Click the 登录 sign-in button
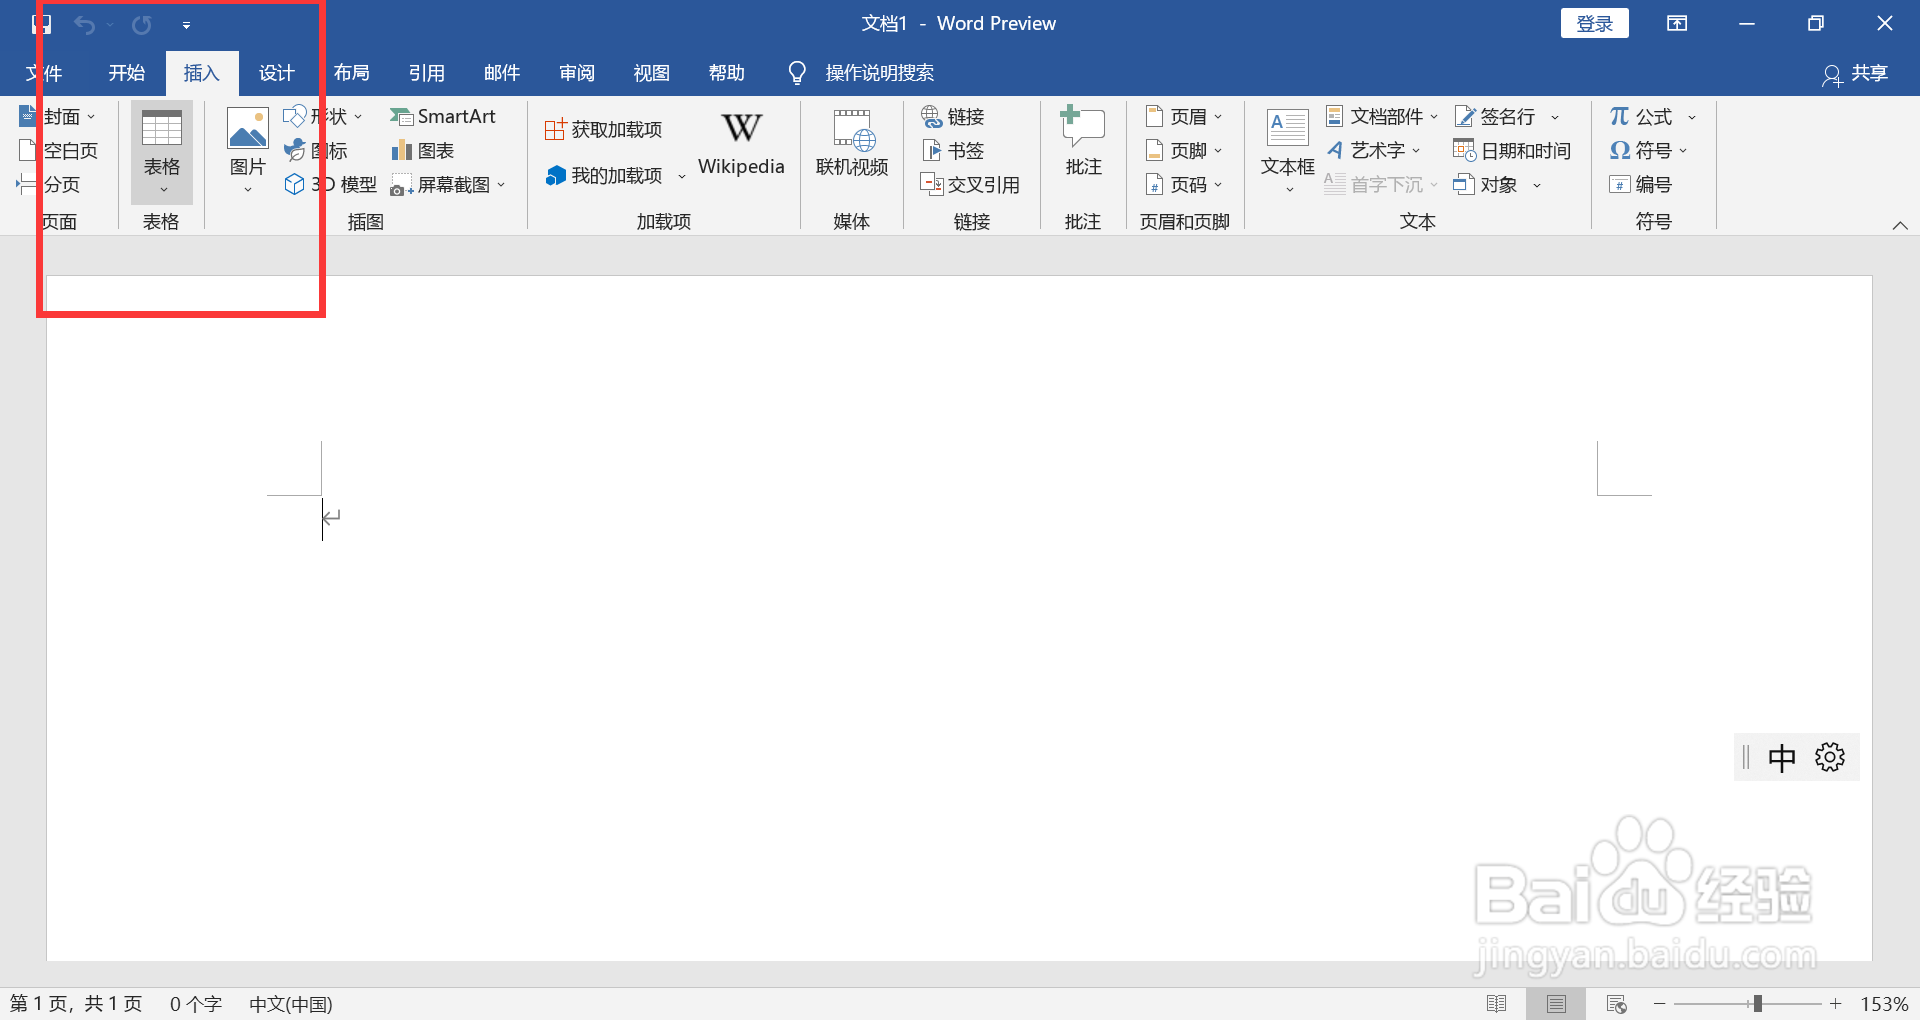 (x=1593, y=22)
